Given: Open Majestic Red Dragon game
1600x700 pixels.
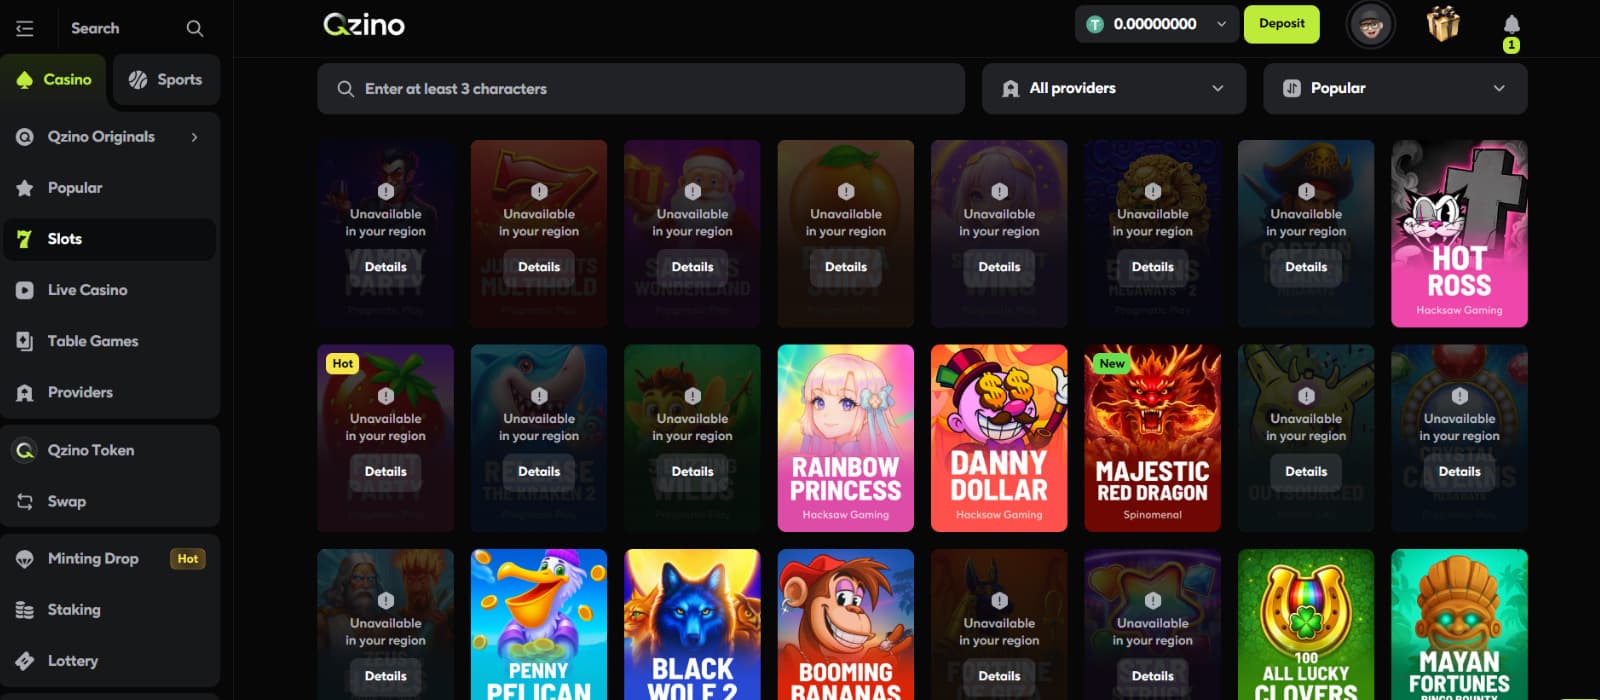Looking at the screenshot, I should [1153, 438].
